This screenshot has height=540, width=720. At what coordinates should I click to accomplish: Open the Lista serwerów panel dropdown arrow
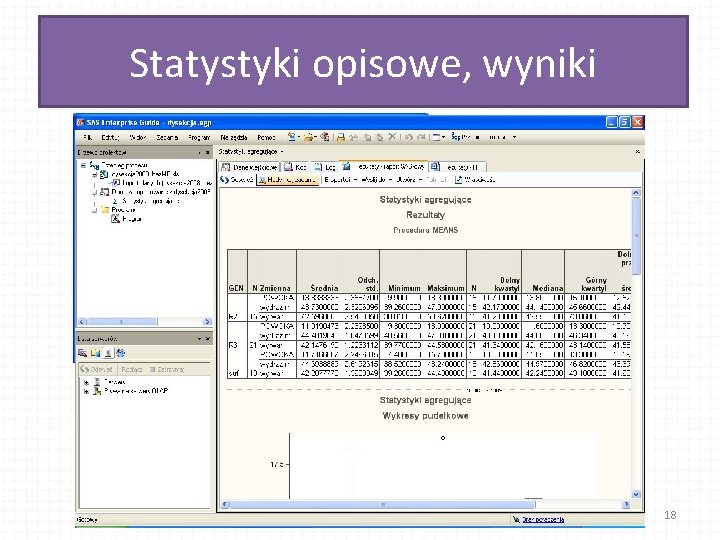click(x=199, y=338)
